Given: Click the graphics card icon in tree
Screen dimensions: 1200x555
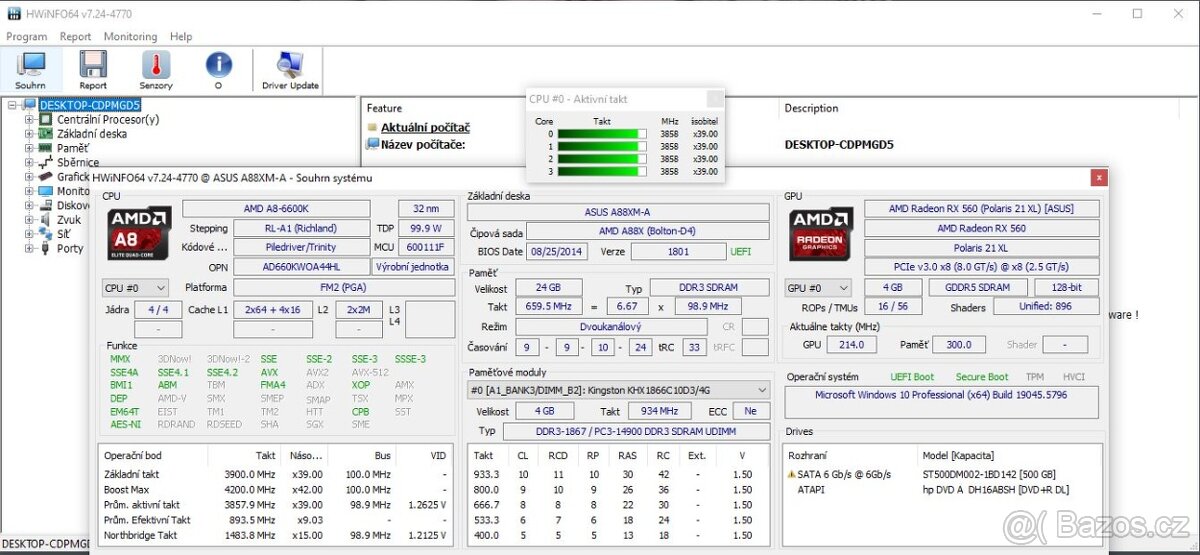Looking at the screenshot, I should coord(45,176).
